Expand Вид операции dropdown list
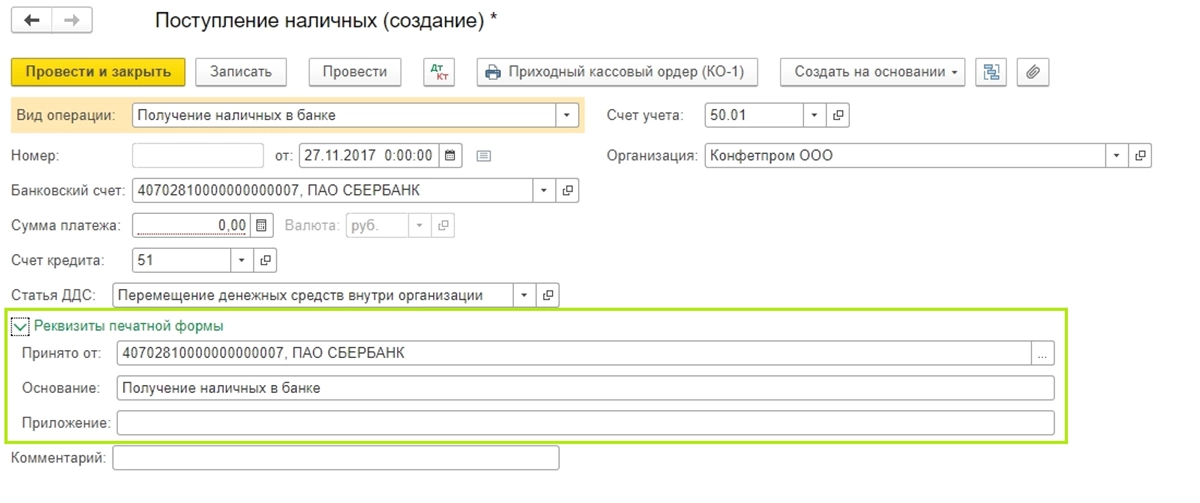 pos(568,115)
